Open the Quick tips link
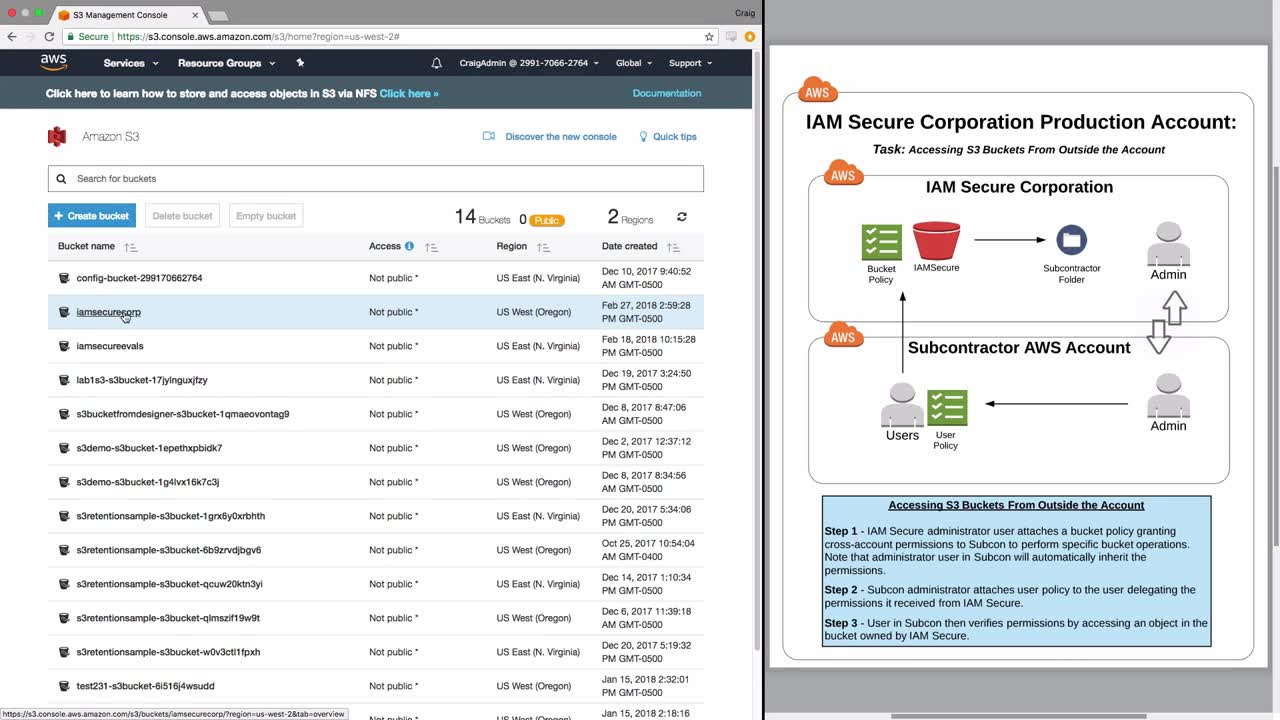The height and width of the screenshot is (720, 1280). click(675, 137)
